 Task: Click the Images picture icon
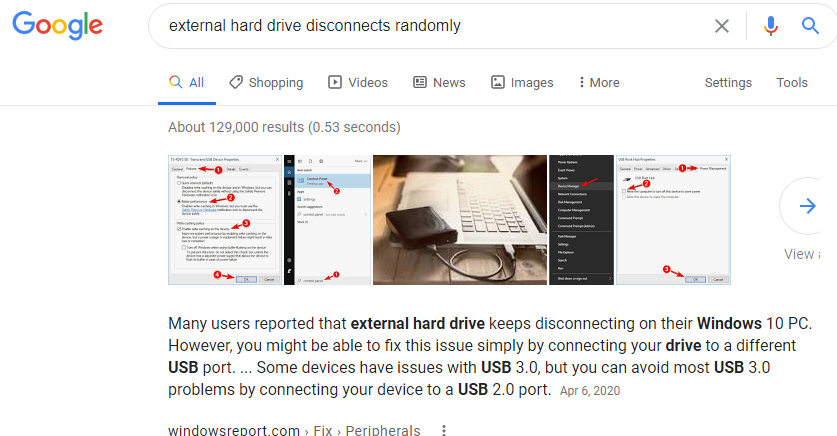tap(498, 82)
